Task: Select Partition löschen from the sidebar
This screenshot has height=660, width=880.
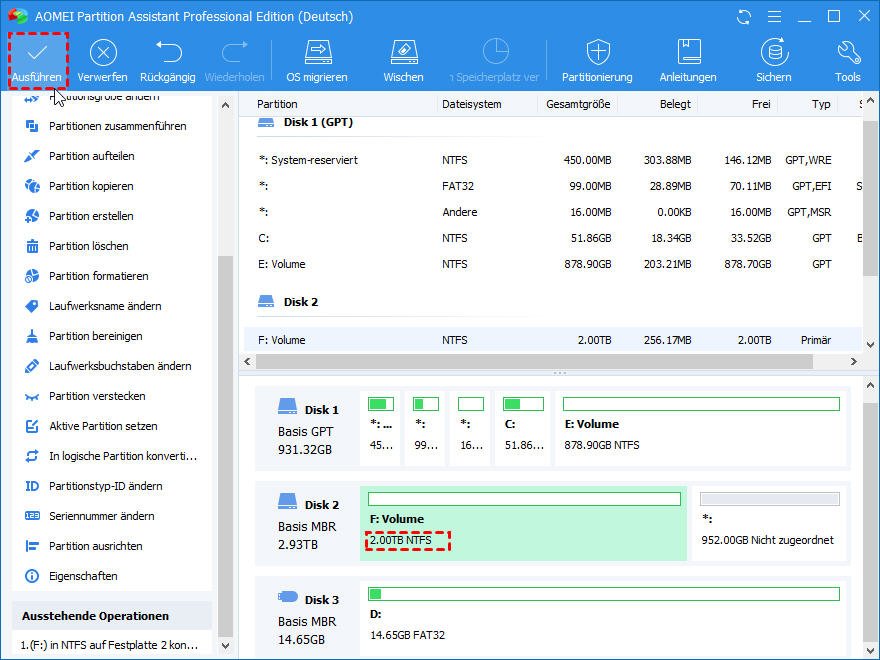Action: pos(88,246)
